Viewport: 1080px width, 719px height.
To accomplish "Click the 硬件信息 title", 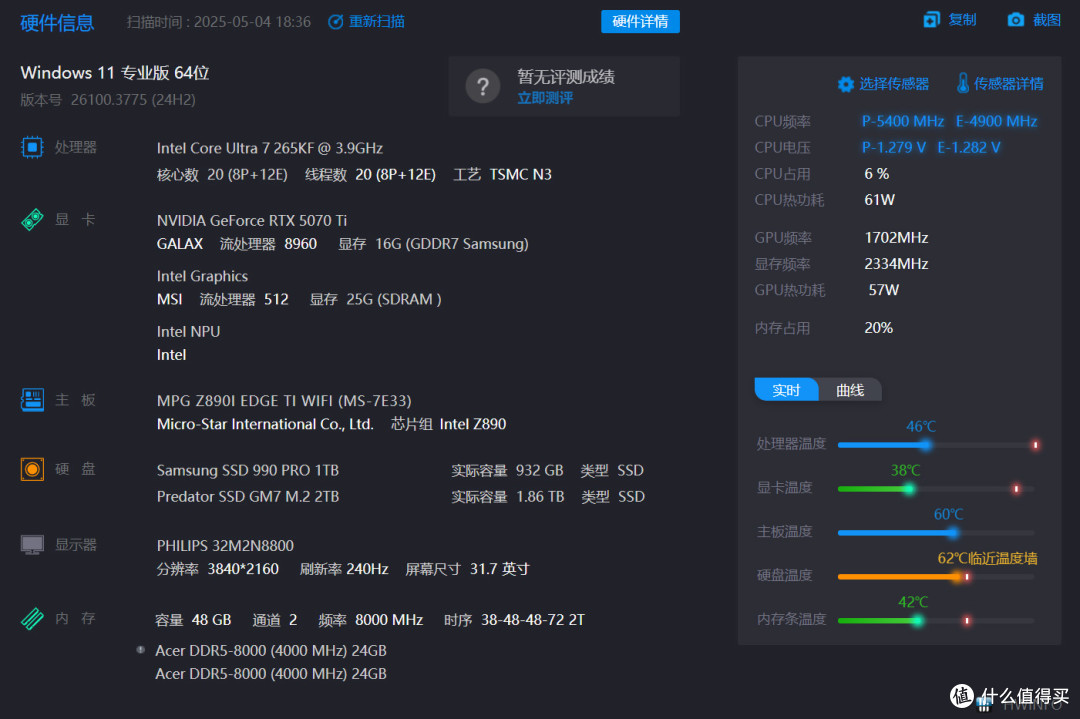I will pyautogui.click(x=57, y=23).
